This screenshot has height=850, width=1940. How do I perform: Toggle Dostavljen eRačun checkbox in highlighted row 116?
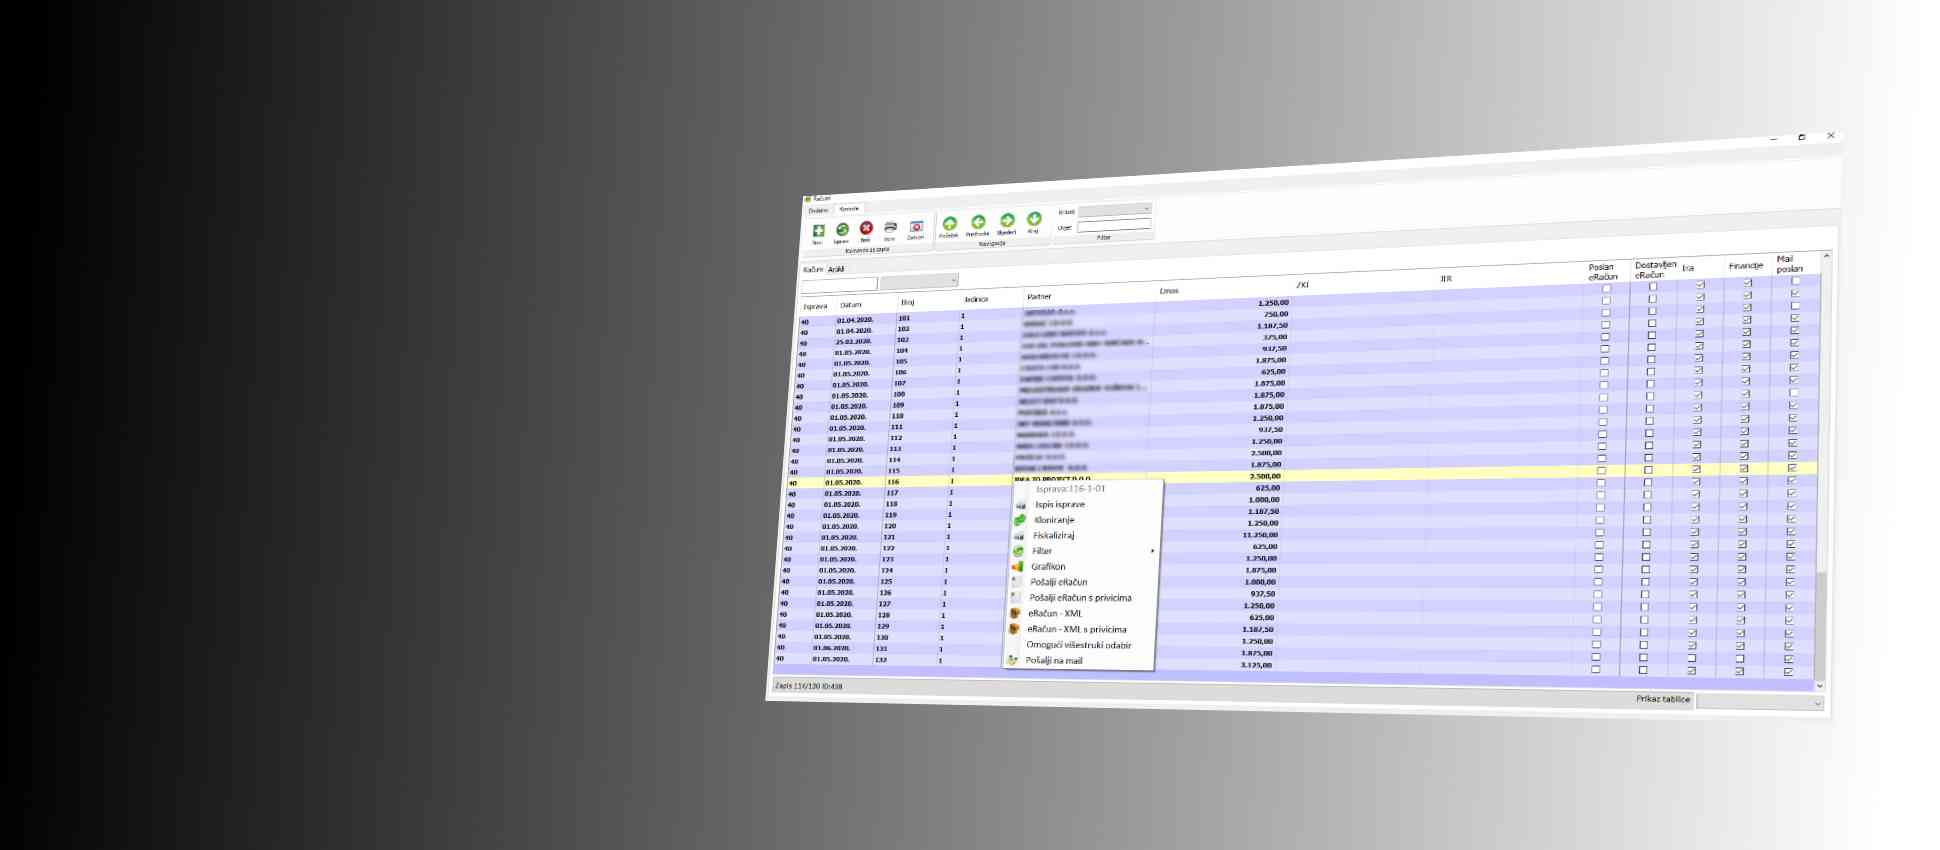point(1648,470)
